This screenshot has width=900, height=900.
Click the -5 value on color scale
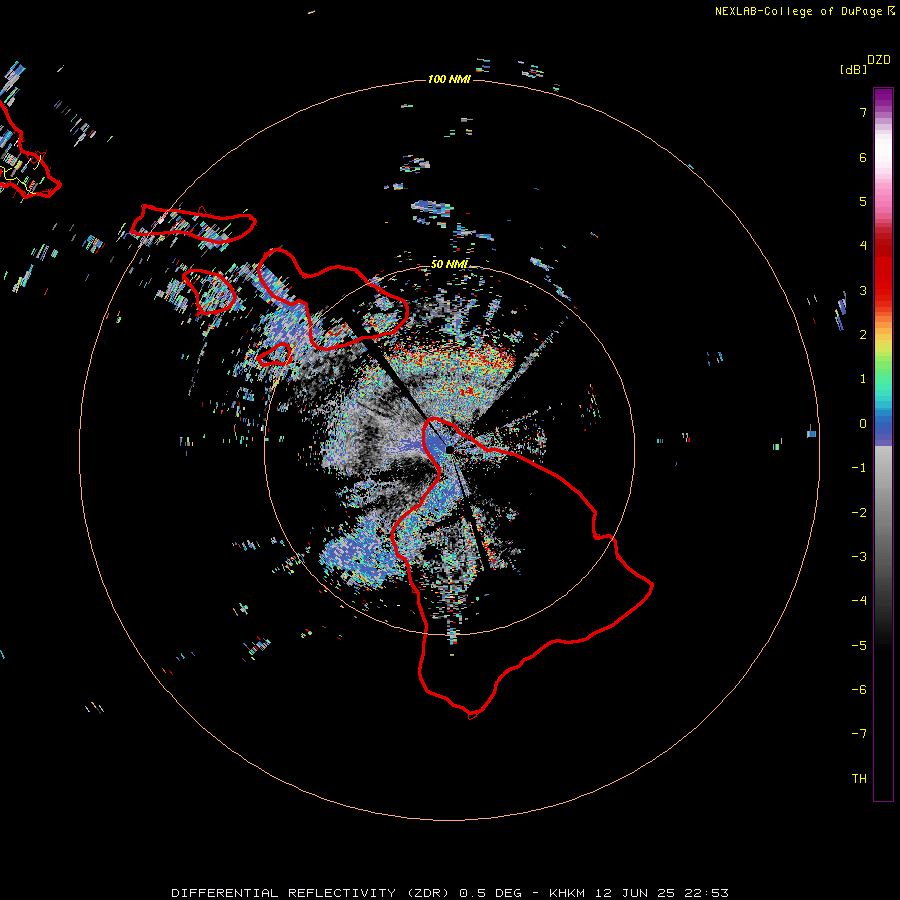pos(859,646)
